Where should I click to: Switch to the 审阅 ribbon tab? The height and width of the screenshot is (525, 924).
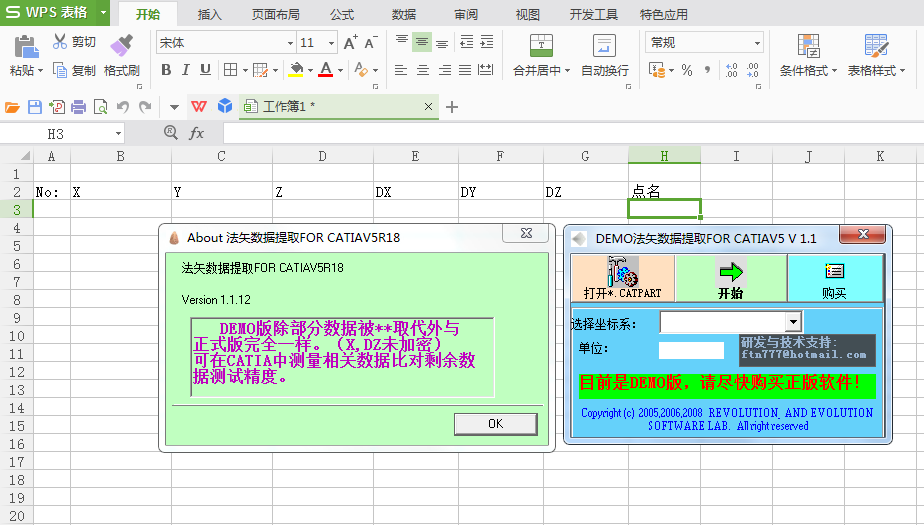466,14
